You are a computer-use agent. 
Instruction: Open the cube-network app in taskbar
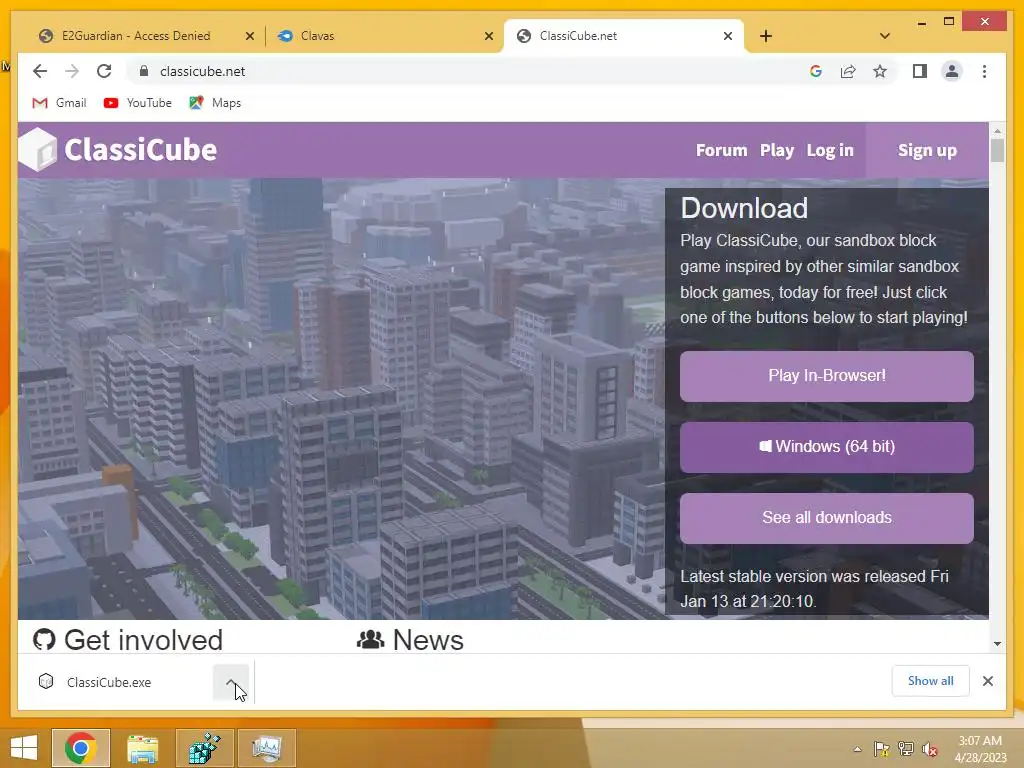(204, 748)
